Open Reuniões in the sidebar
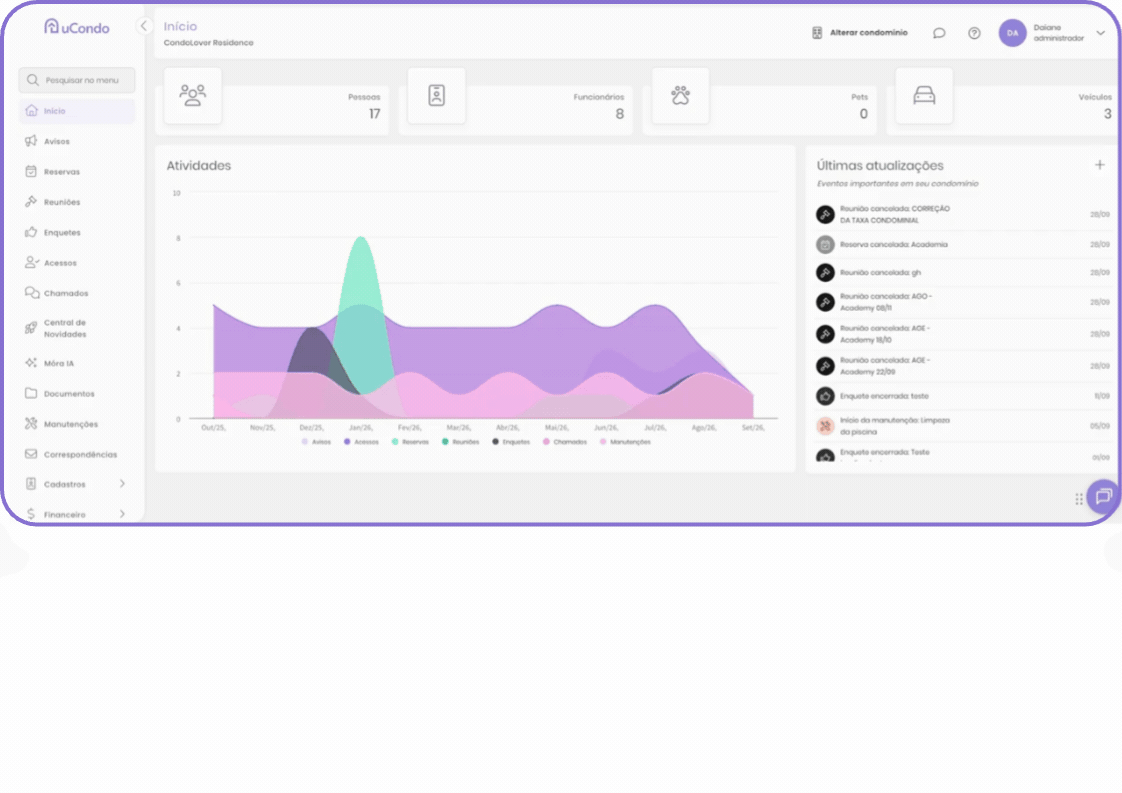Viewport: 1122px width, 793px height. 77,202
